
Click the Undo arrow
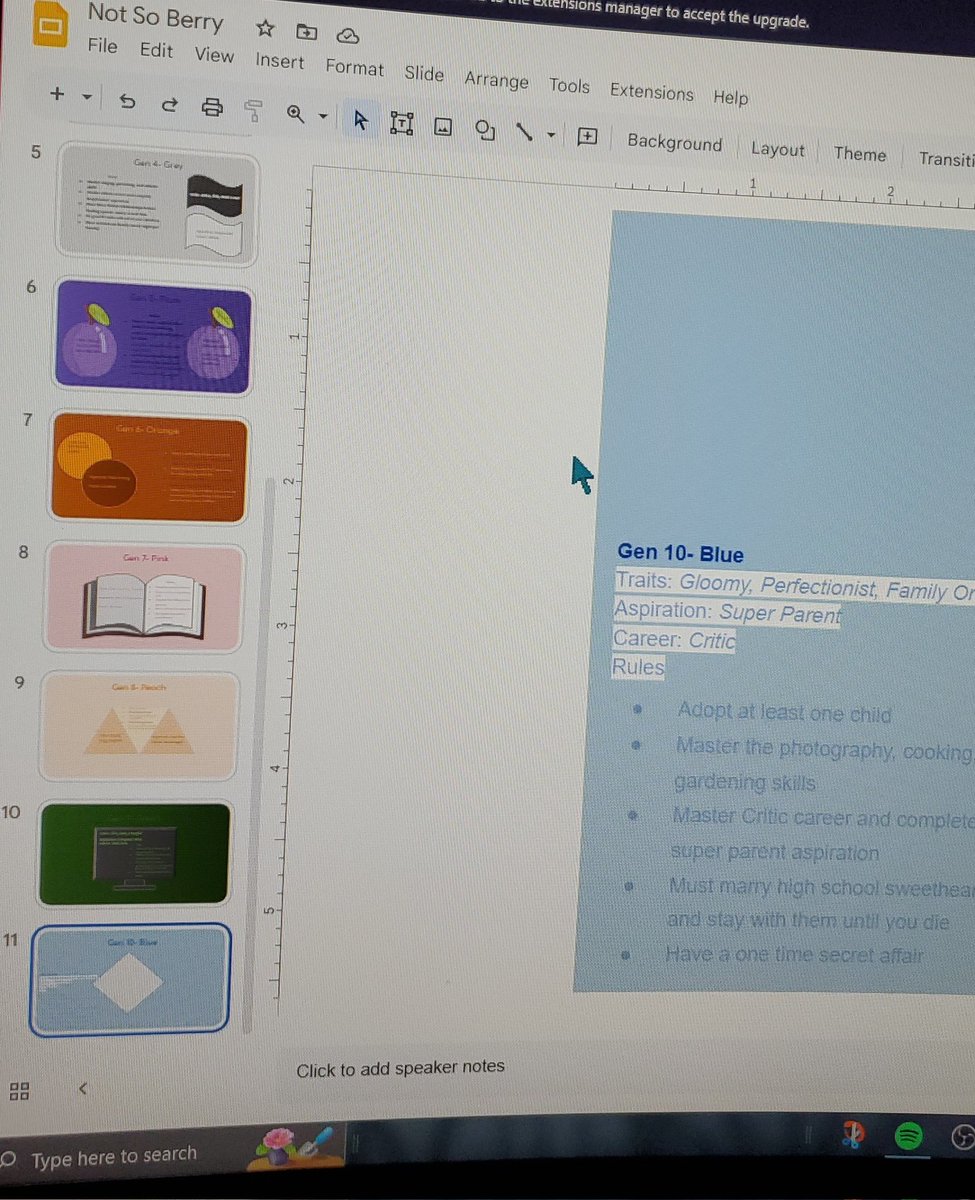pos(127,101)
